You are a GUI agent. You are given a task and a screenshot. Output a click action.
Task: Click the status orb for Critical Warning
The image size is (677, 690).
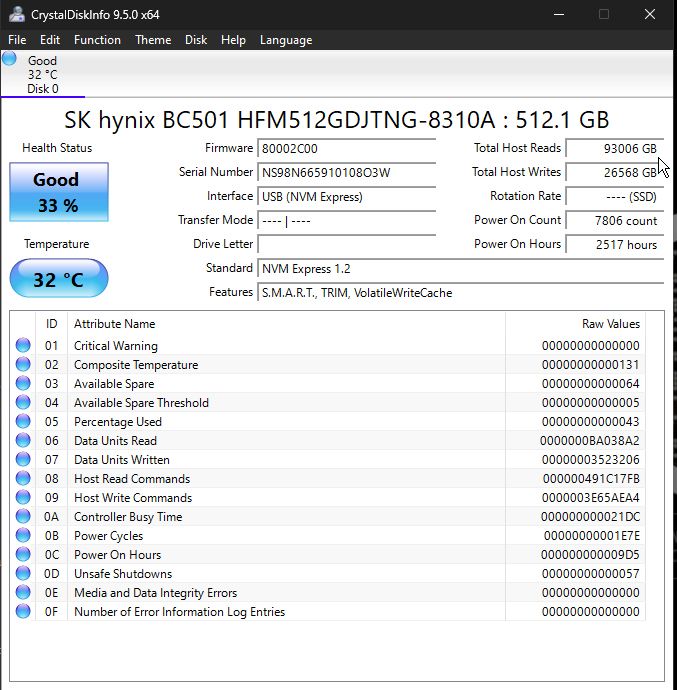(x=23, y=345)
